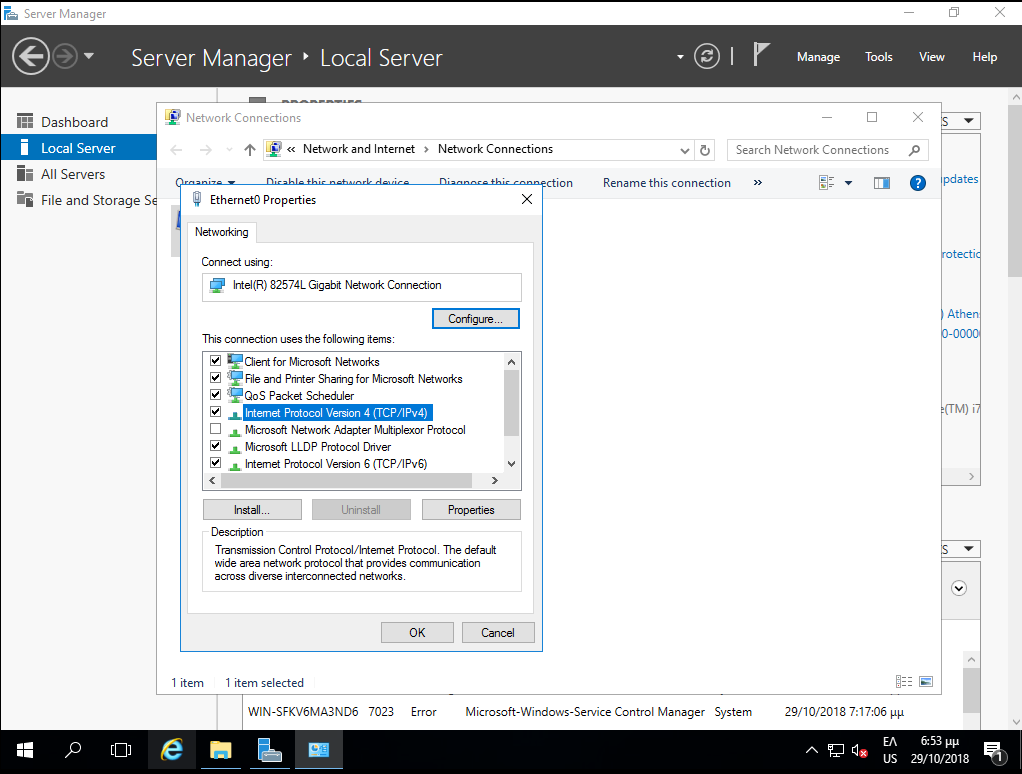Open the Tools menu
The image size is (1022, 774).
click(x=878, y=57)
